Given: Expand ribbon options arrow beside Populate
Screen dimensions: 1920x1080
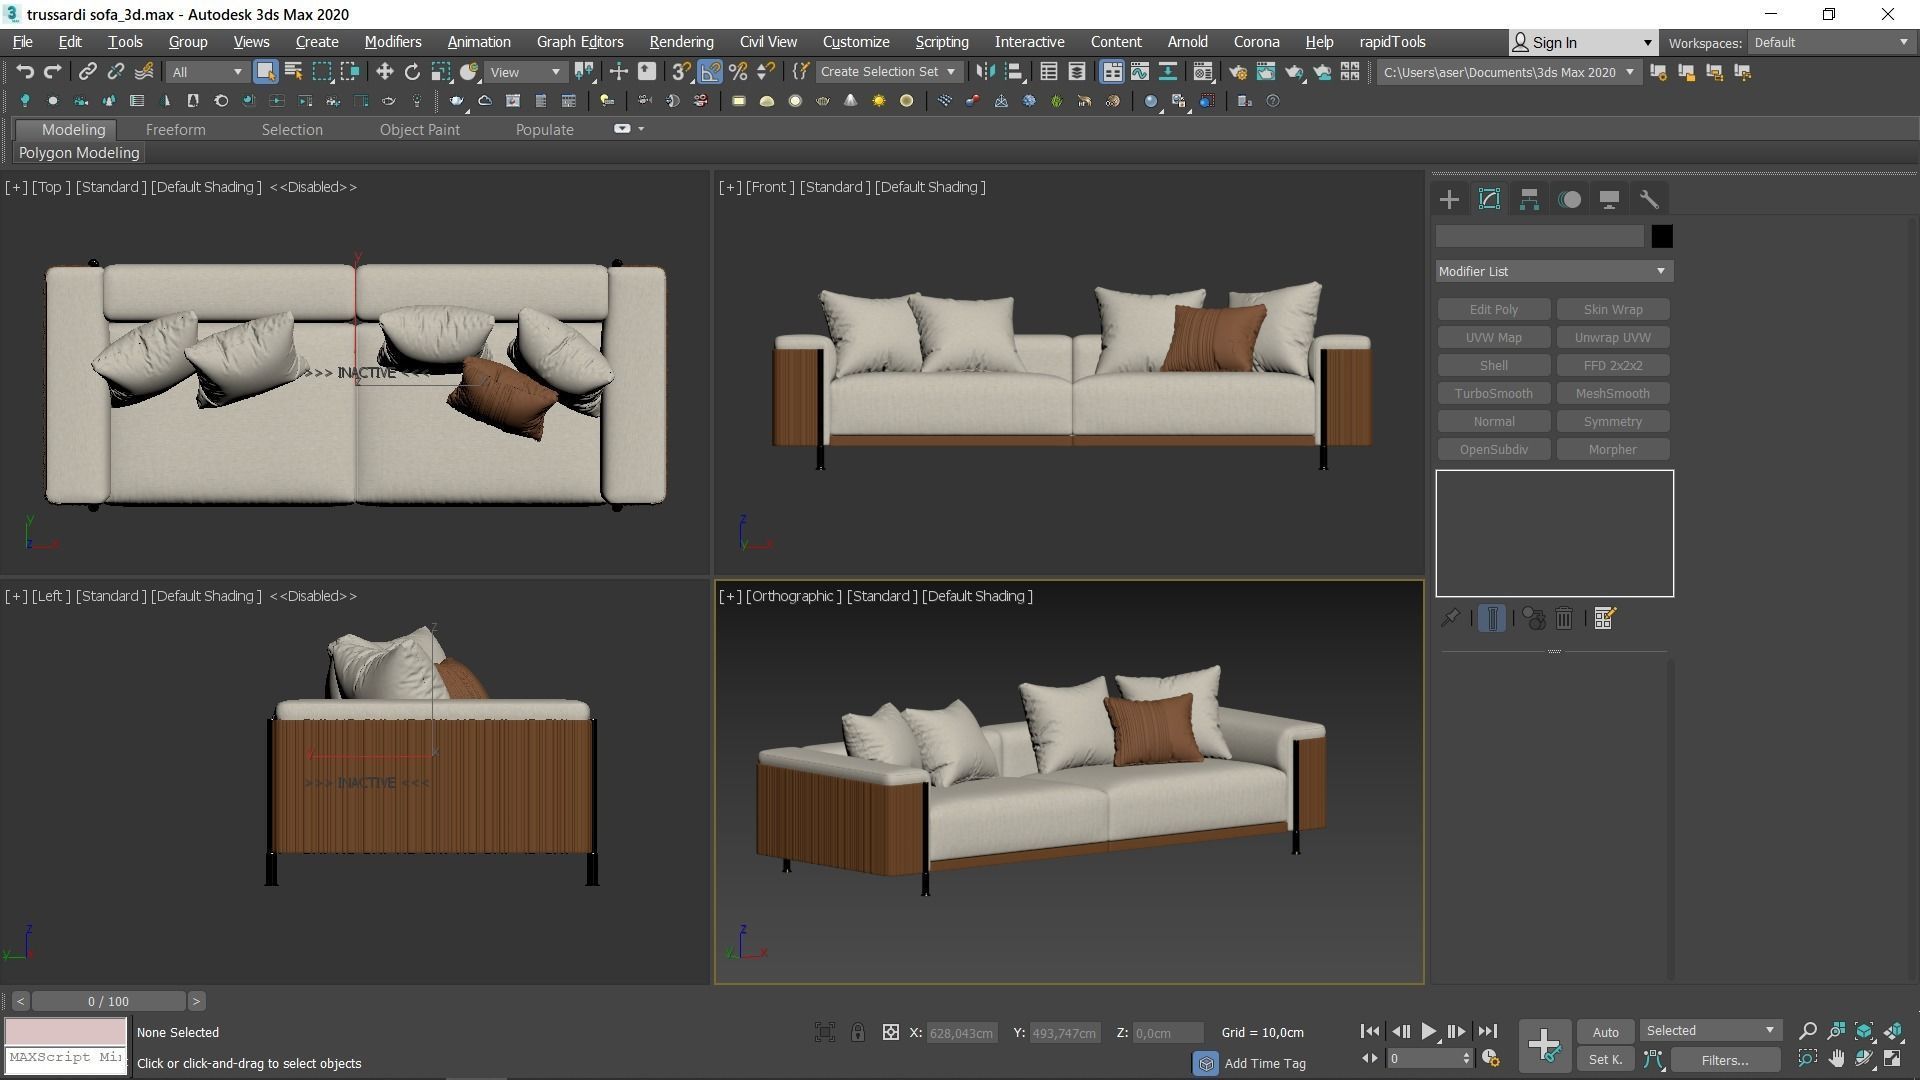Looking at the screenshot, I should click(641, 129).
